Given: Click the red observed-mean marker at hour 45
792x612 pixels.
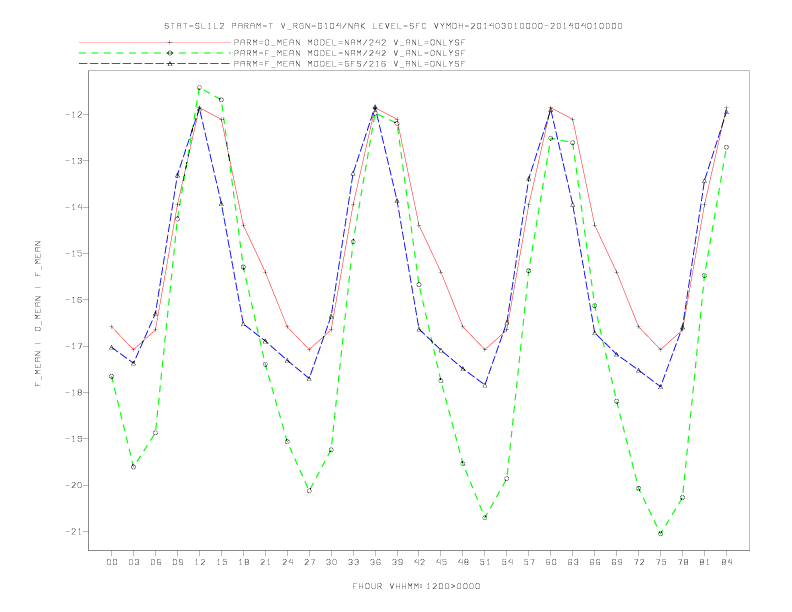Looking at the screenshot, I should coord(441,272).
